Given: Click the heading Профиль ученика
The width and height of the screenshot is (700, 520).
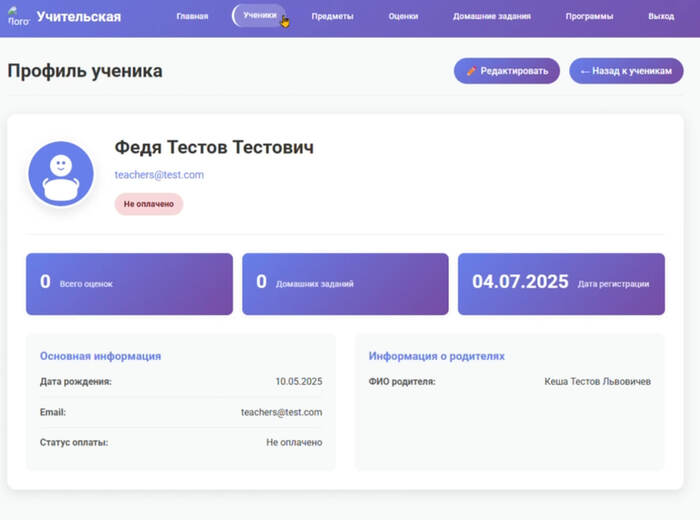Looking at the screenshot, I should [x=85, y=71].
